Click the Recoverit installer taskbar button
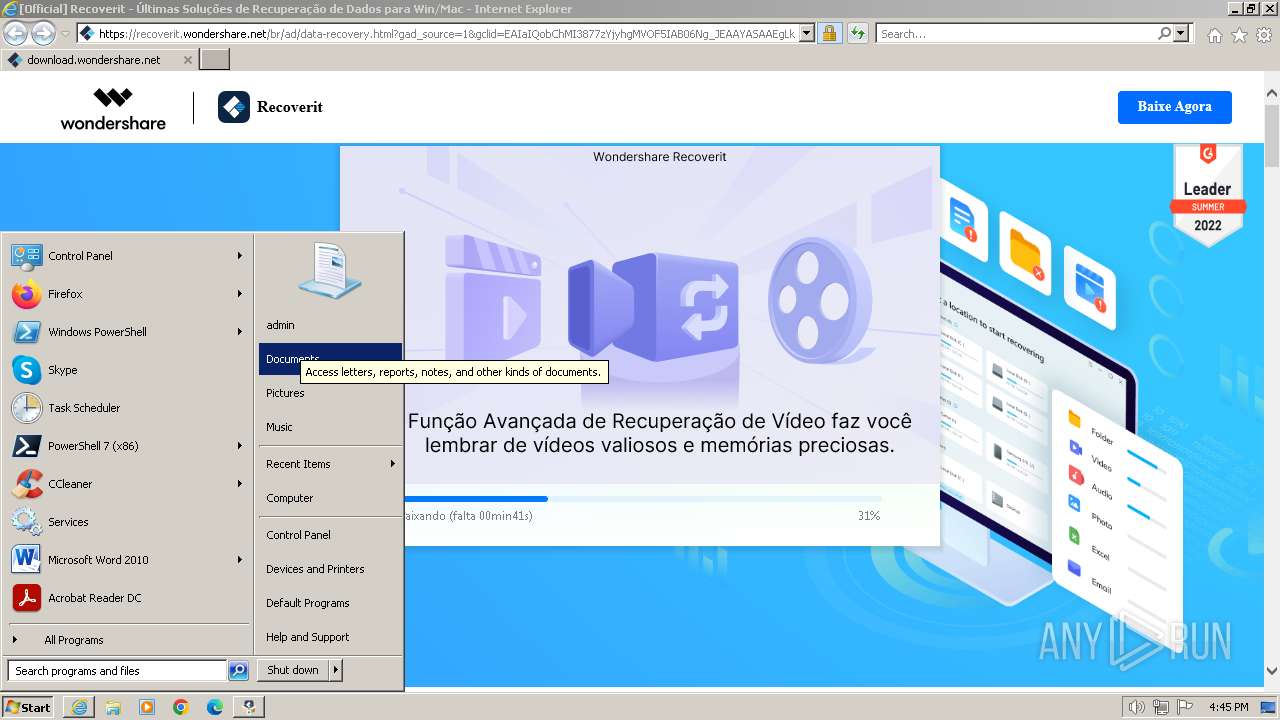This screenshot has width=1280, height=720. 249,707
